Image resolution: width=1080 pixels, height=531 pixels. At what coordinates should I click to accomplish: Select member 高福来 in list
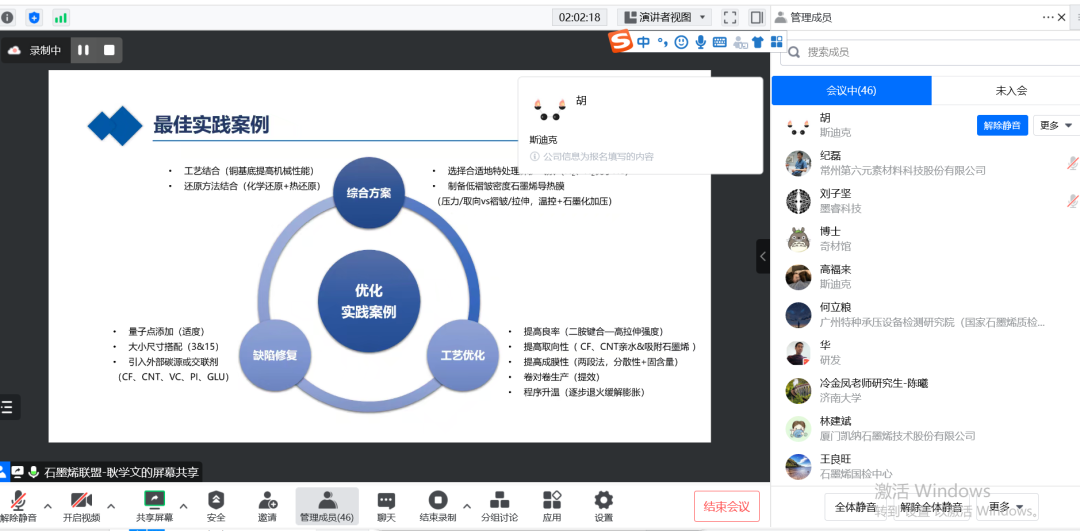926,277
